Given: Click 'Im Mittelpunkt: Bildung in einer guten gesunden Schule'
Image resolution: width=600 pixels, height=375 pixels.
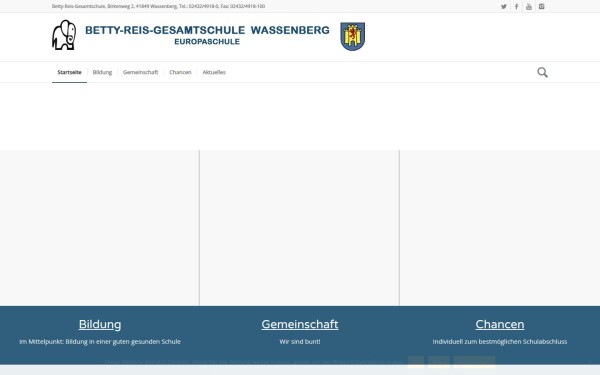Looking at the screenshot, I should [100, 341].
